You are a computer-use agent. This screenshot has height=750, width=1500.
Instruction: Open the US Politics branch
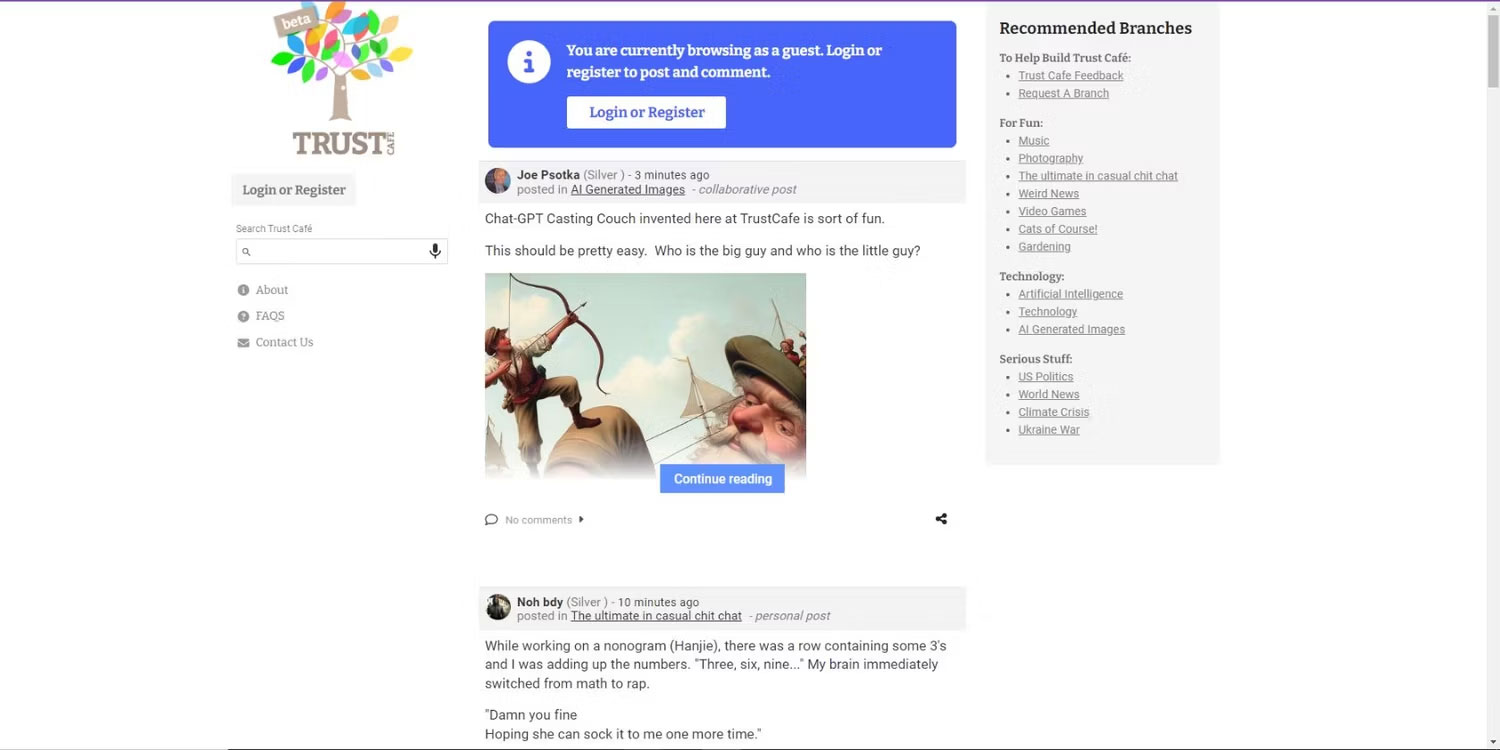pos(1046,377)
